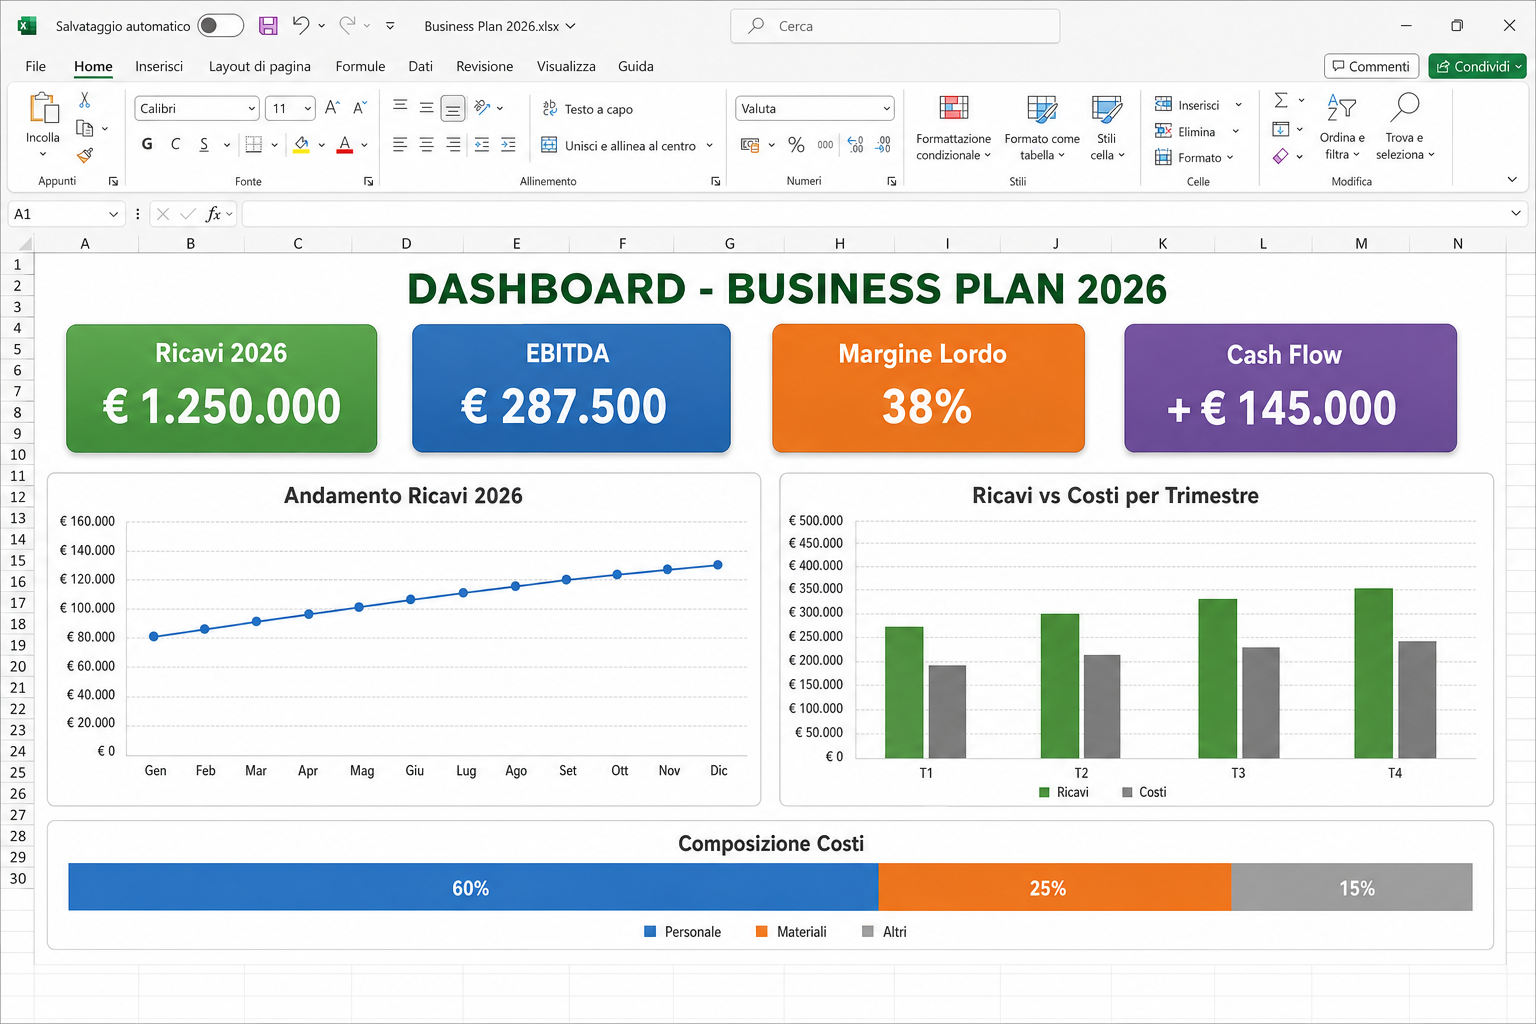Open the Guida tab
The image size is (1536, 1024).
(636, 66)
